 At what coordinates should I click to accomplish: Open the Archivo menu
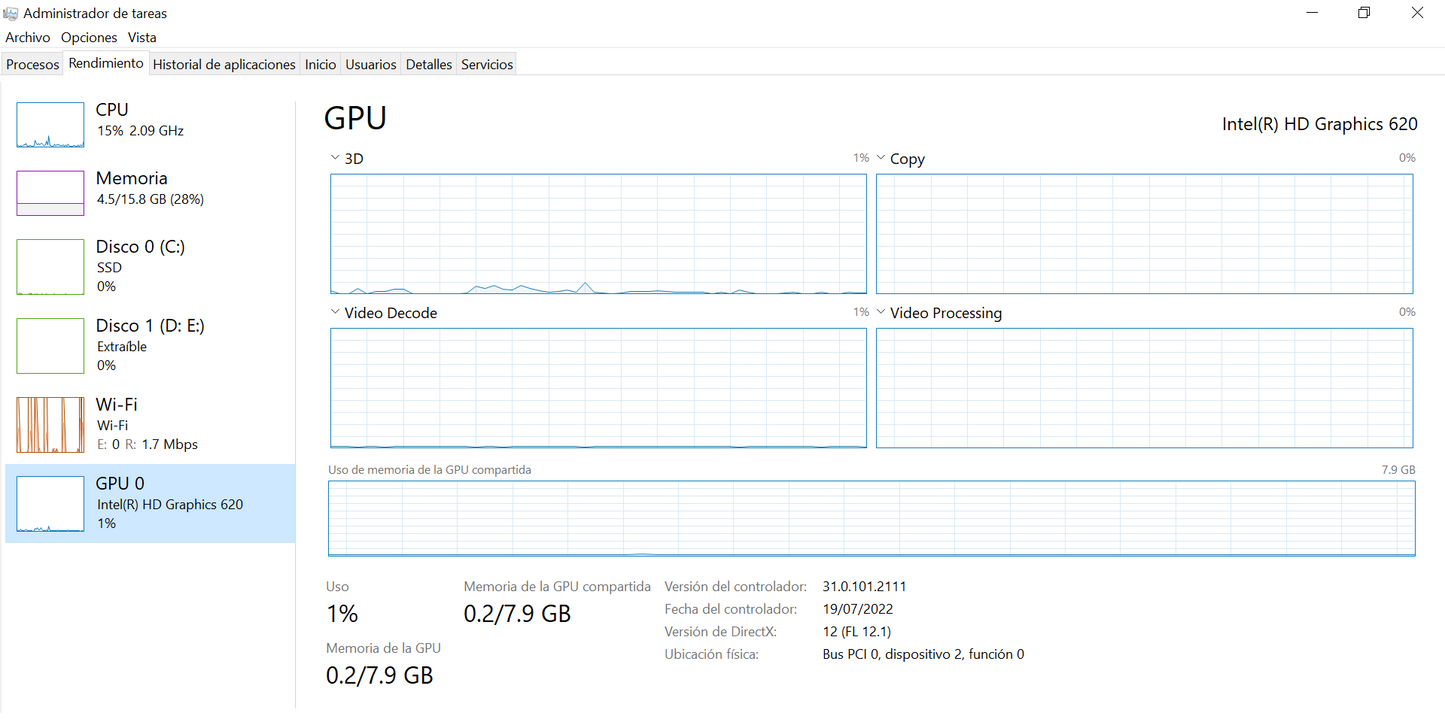tap(27, 37)
